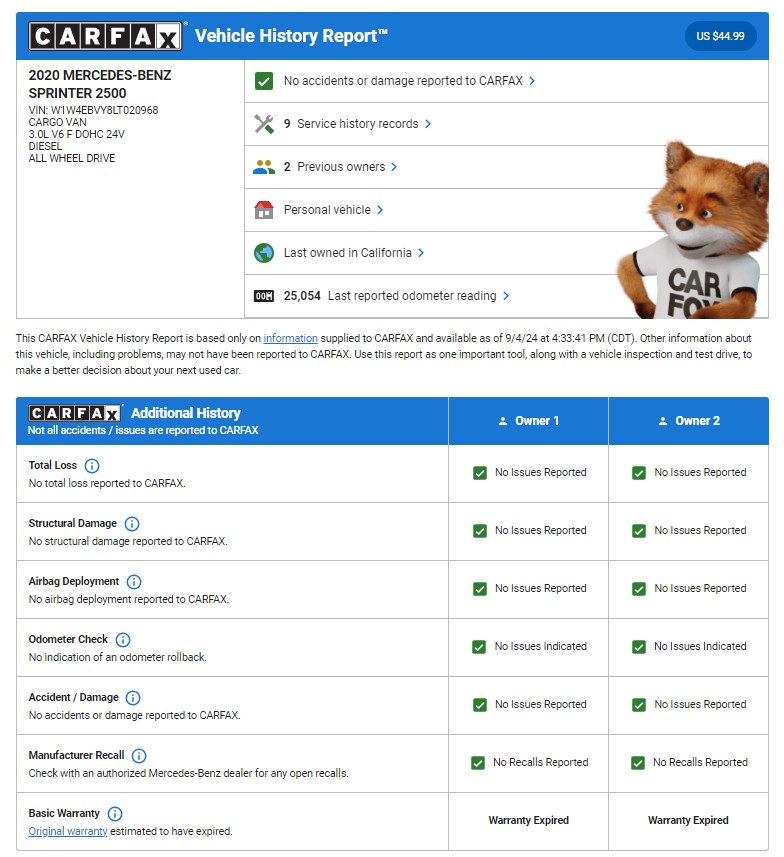Click the DIESEL fuel type text
Screen dimensions: 784x857
pyautogui.click(x=45, y=146)
